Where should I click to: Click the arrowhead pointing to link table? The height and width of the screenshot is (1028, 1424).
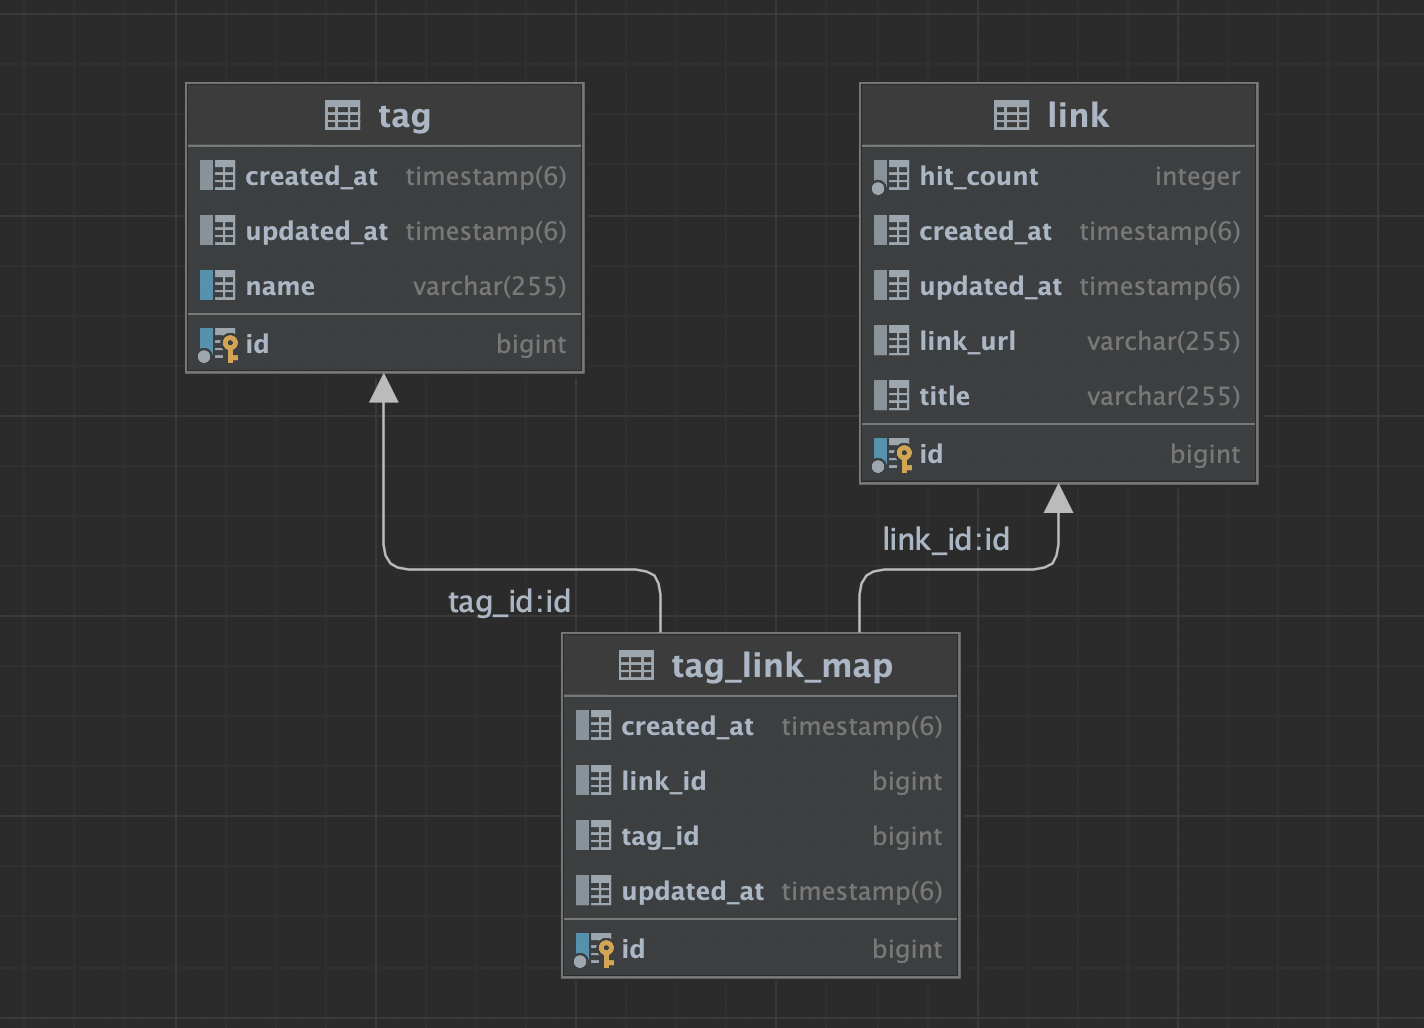[1058, 498]
